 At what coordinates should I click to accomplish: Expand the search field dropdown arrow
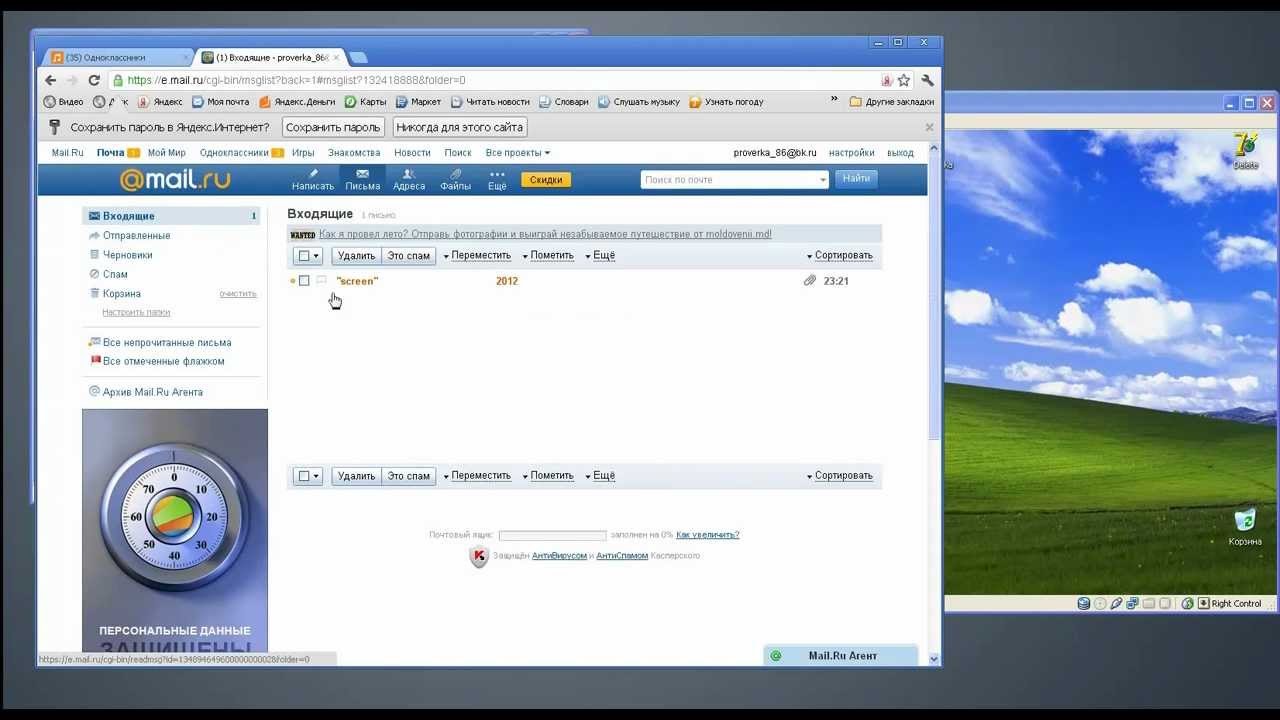[823, 180]
